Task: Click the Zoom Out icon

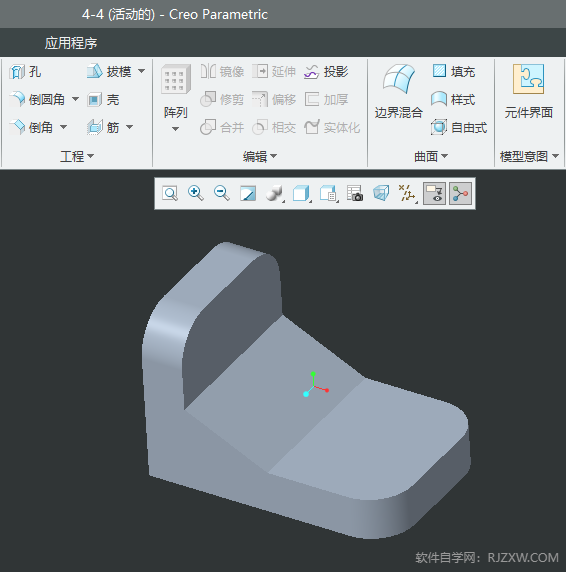Action: (222, 193)
